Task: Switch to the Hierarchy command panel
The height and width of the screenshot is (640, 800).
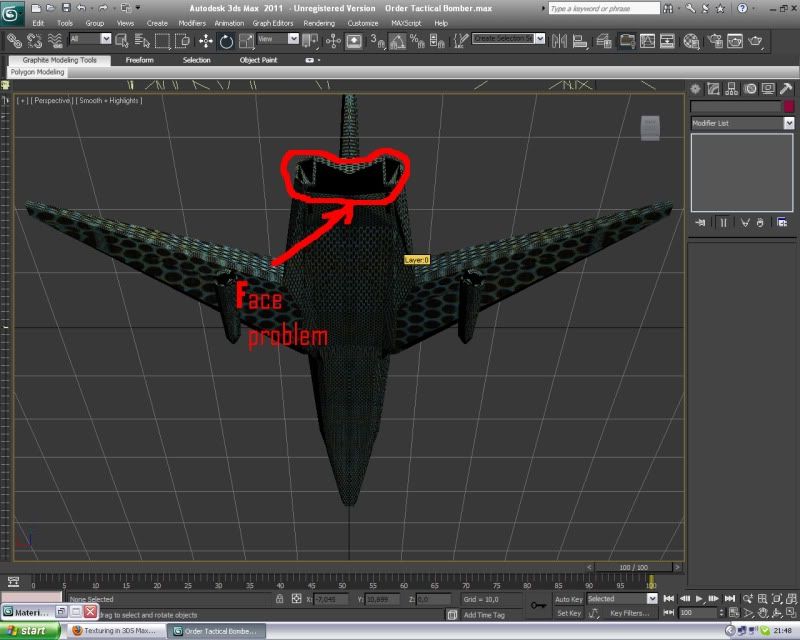Action: [x=732, y=89]
